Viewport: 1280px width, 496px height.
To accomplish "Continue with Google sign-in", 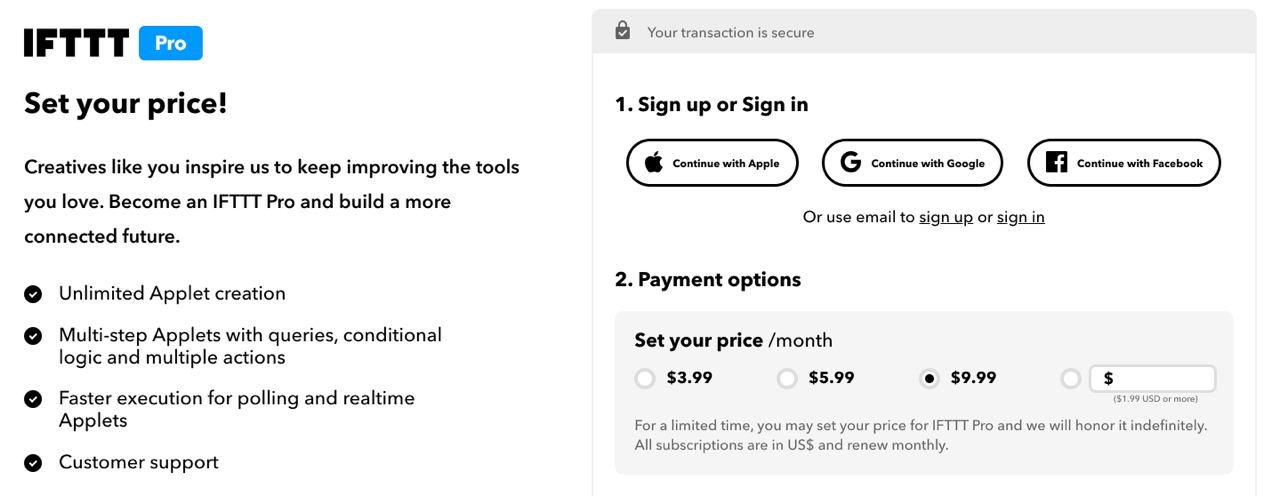I will pos(912,163).
